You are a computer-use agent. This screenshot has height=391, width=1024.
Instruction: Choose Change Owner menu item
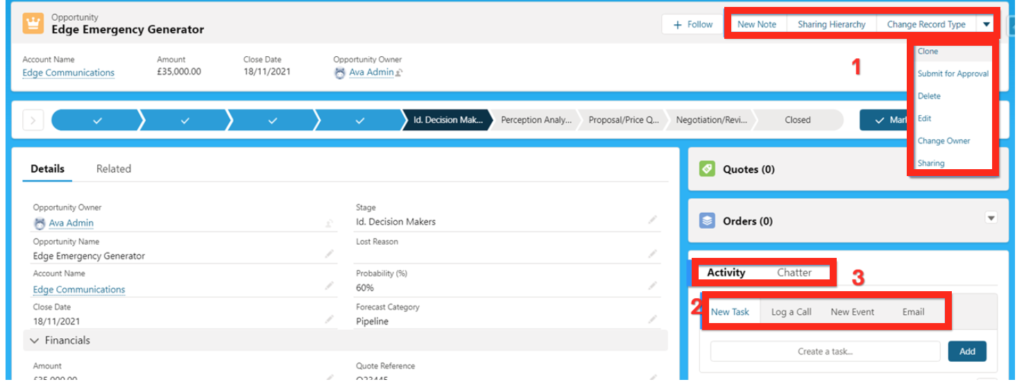pyautogui.click(x=944, y=140)
